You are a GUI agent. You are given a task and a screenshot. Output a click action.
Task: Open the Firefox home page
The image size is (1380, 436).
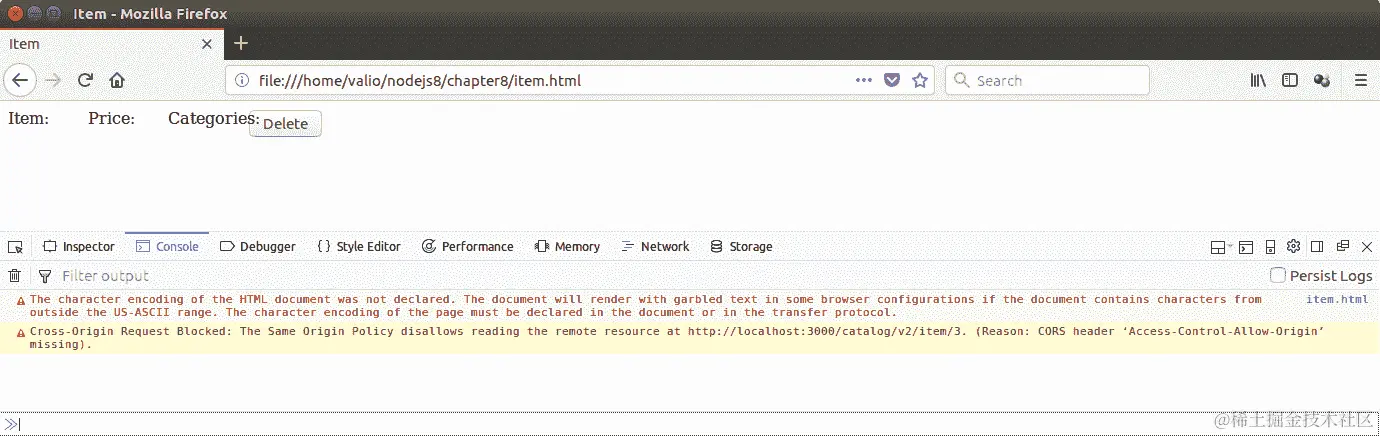tap(116, 81)
